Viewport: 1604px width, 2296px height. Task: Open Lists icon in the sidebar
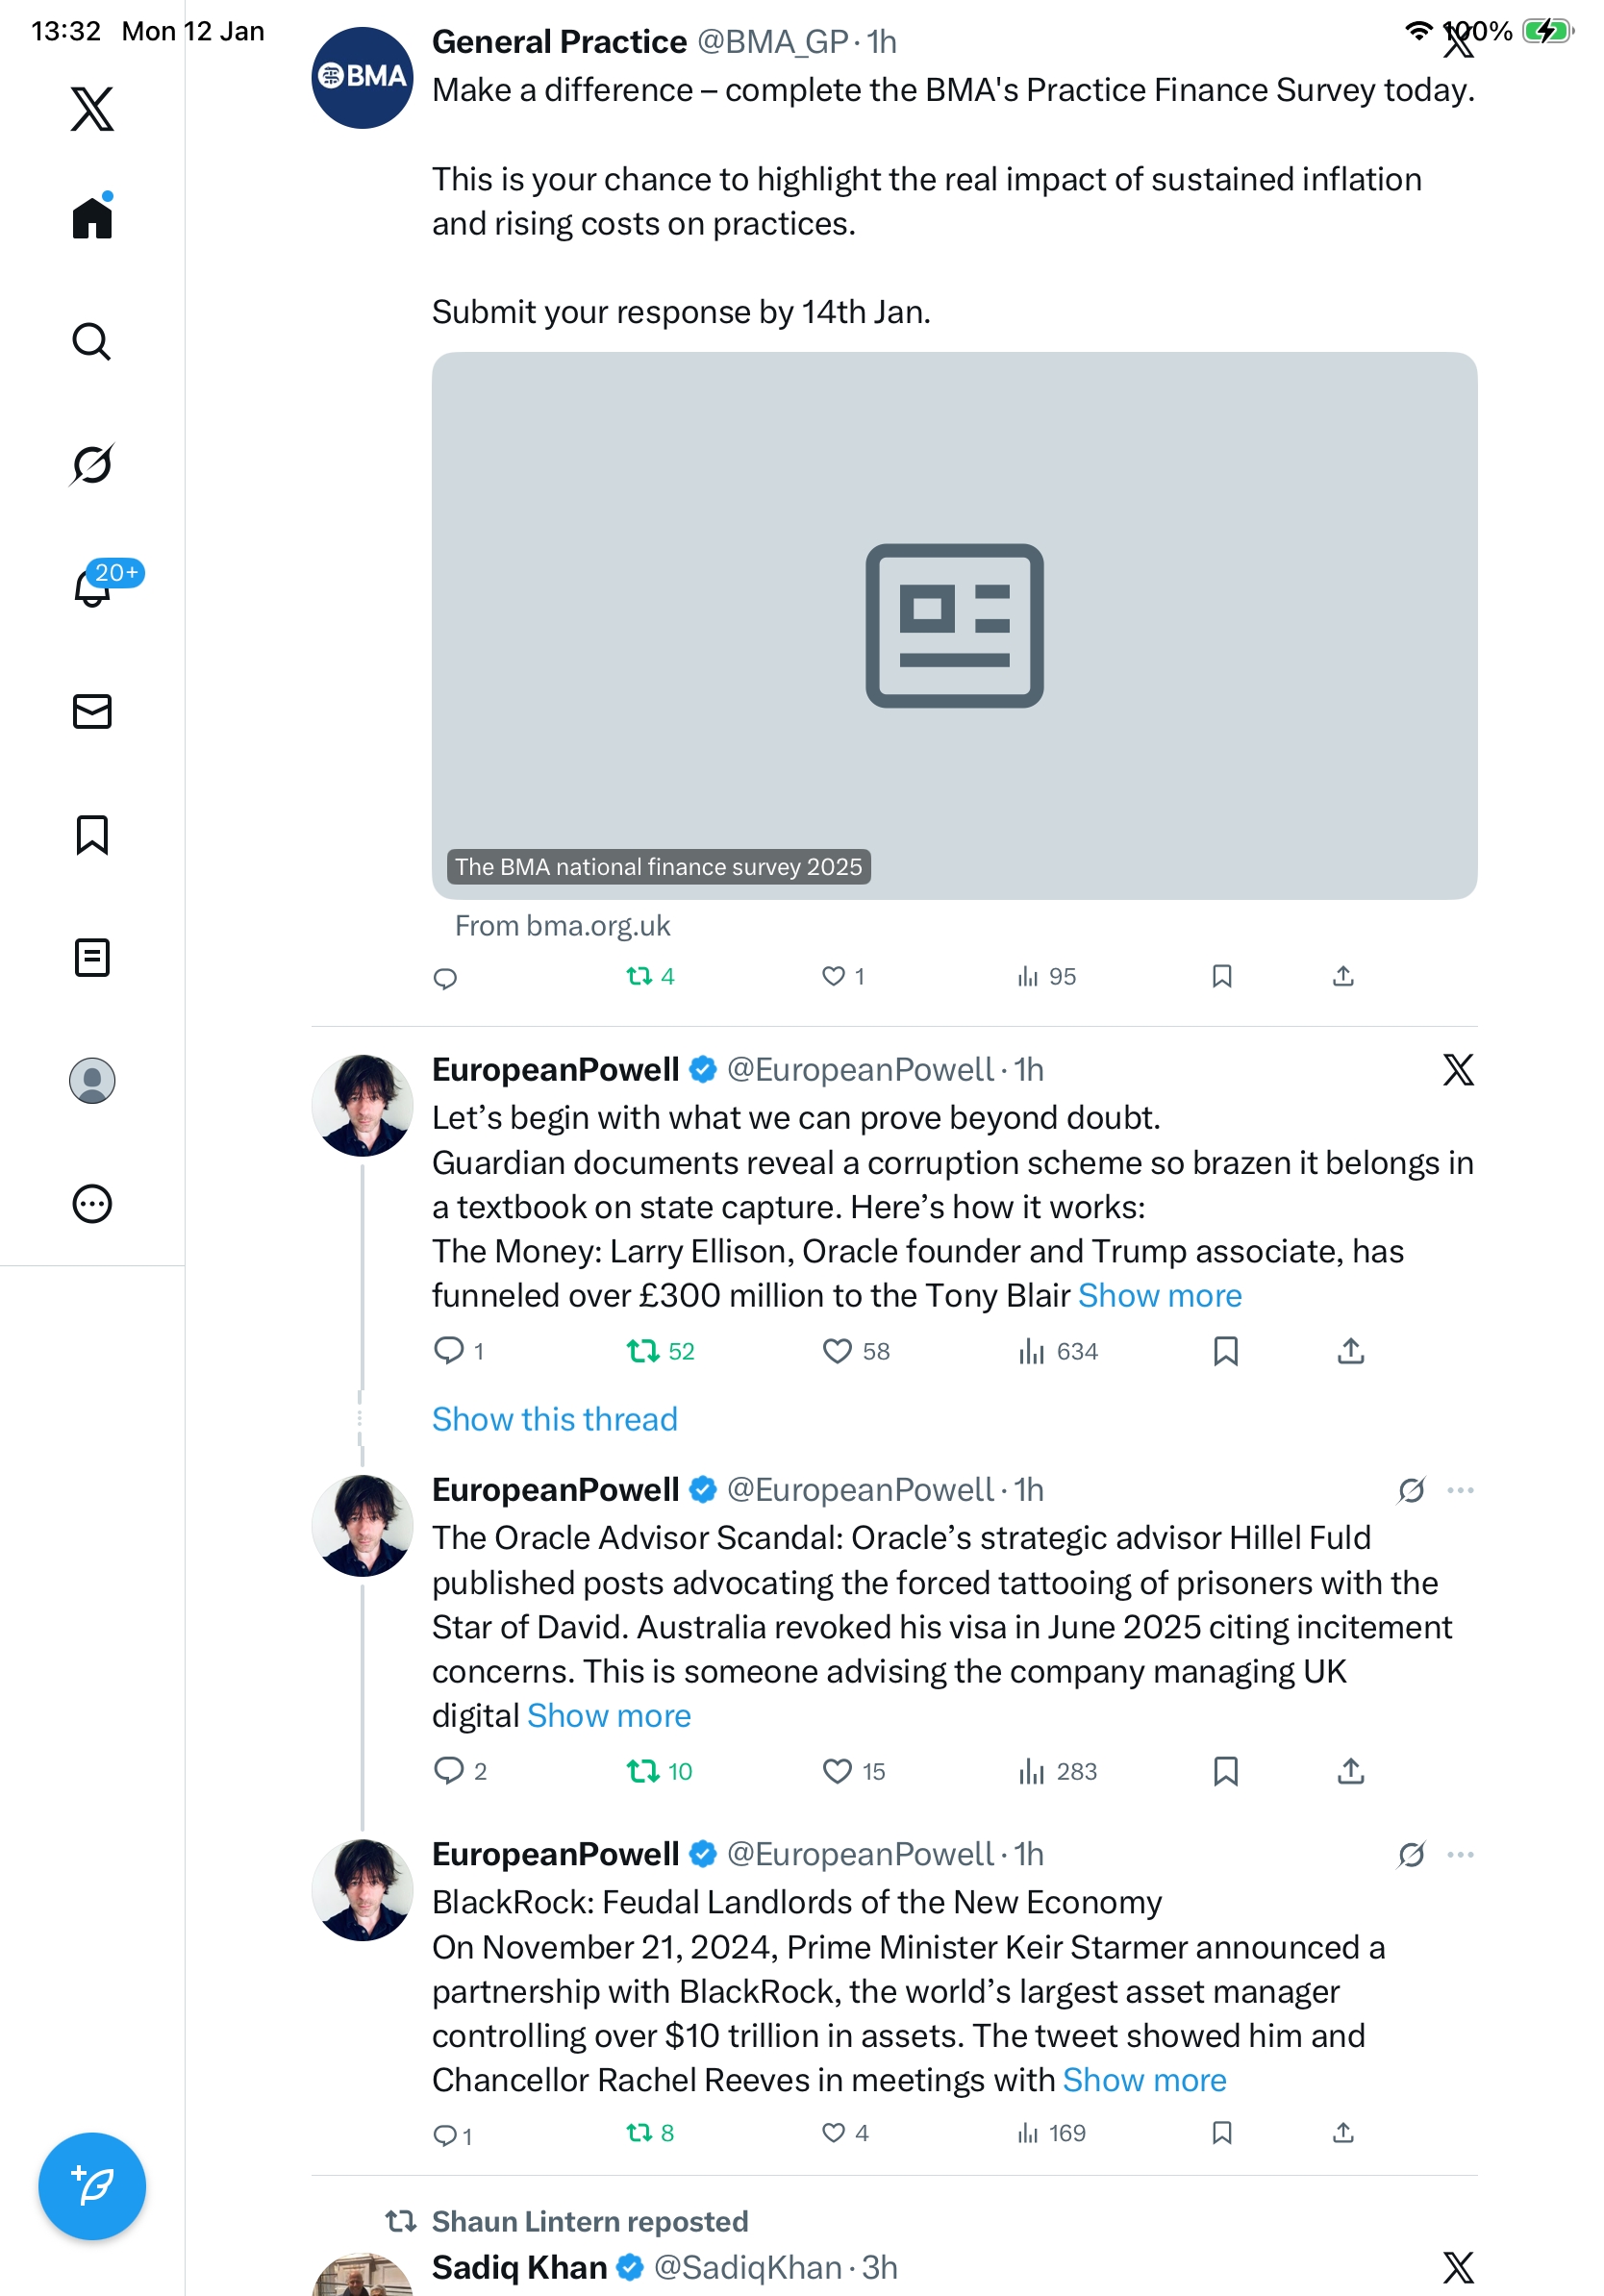[x=92, y=957]
